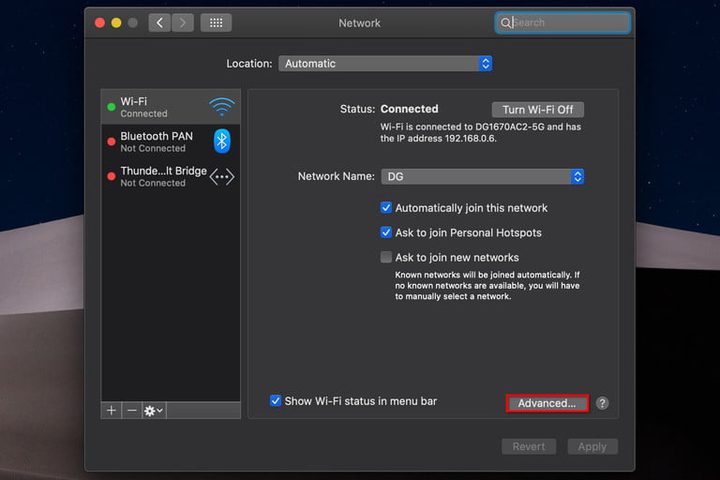Select Bluetooth PAN in the service list
The width and height of the screenshot is (720, 480).
[x=157, y=141]
